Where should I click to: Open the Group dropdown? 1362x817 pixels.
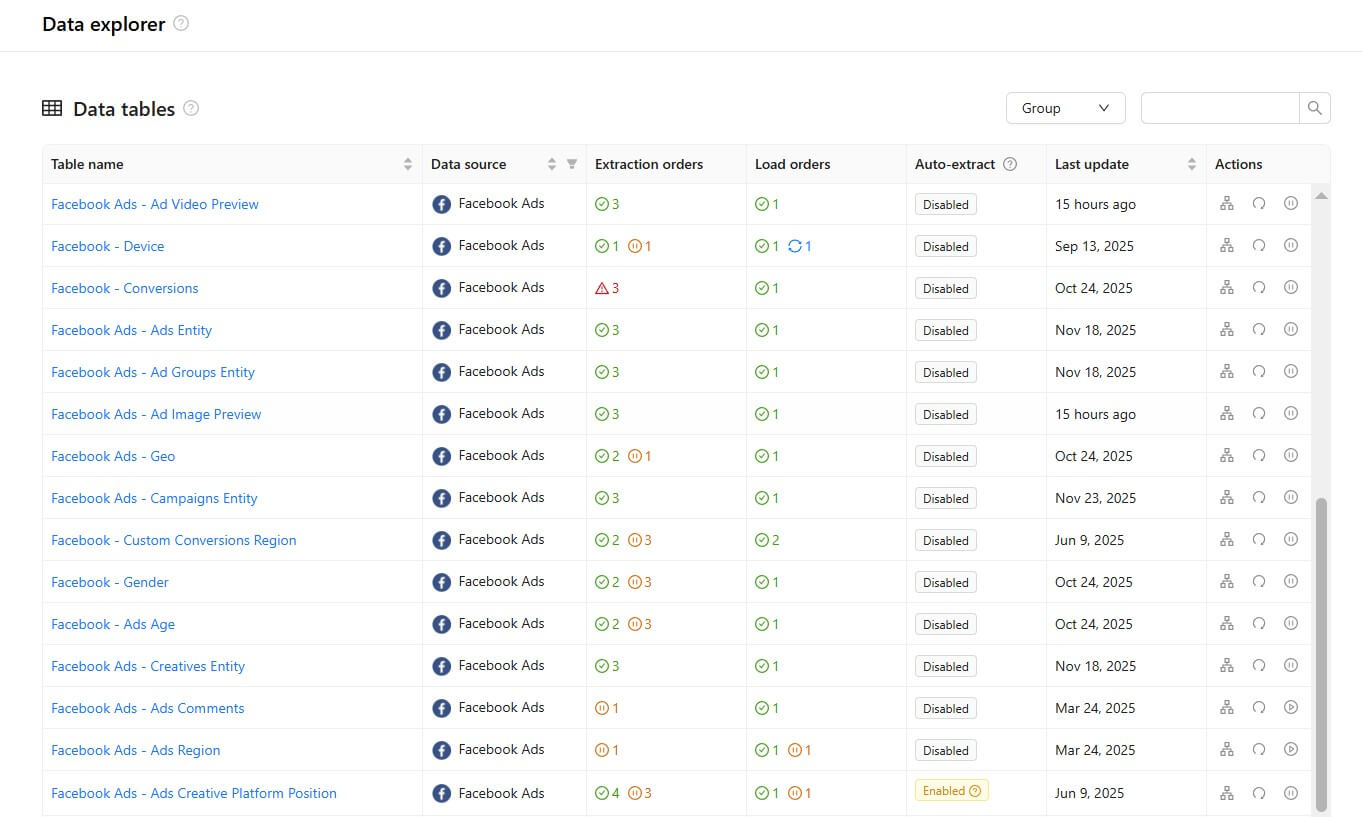click(x=1065, y=108)
